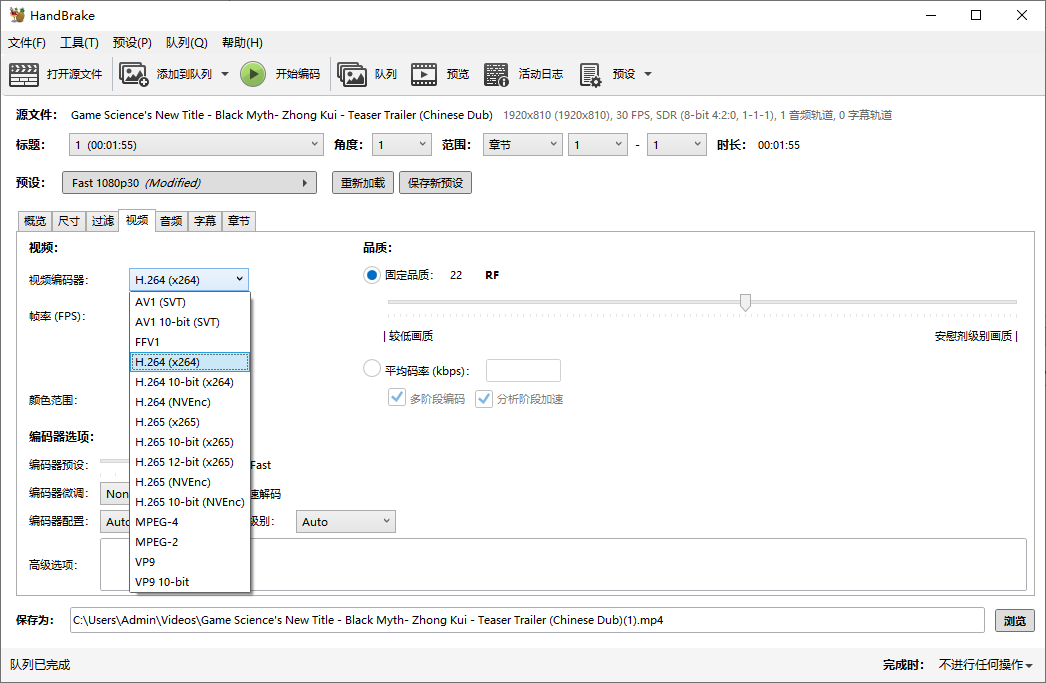Image resolution: width=1046 pixels, height=683 pixels.
Task: Click the 浏览 browse button
Action: (1015, 620)
